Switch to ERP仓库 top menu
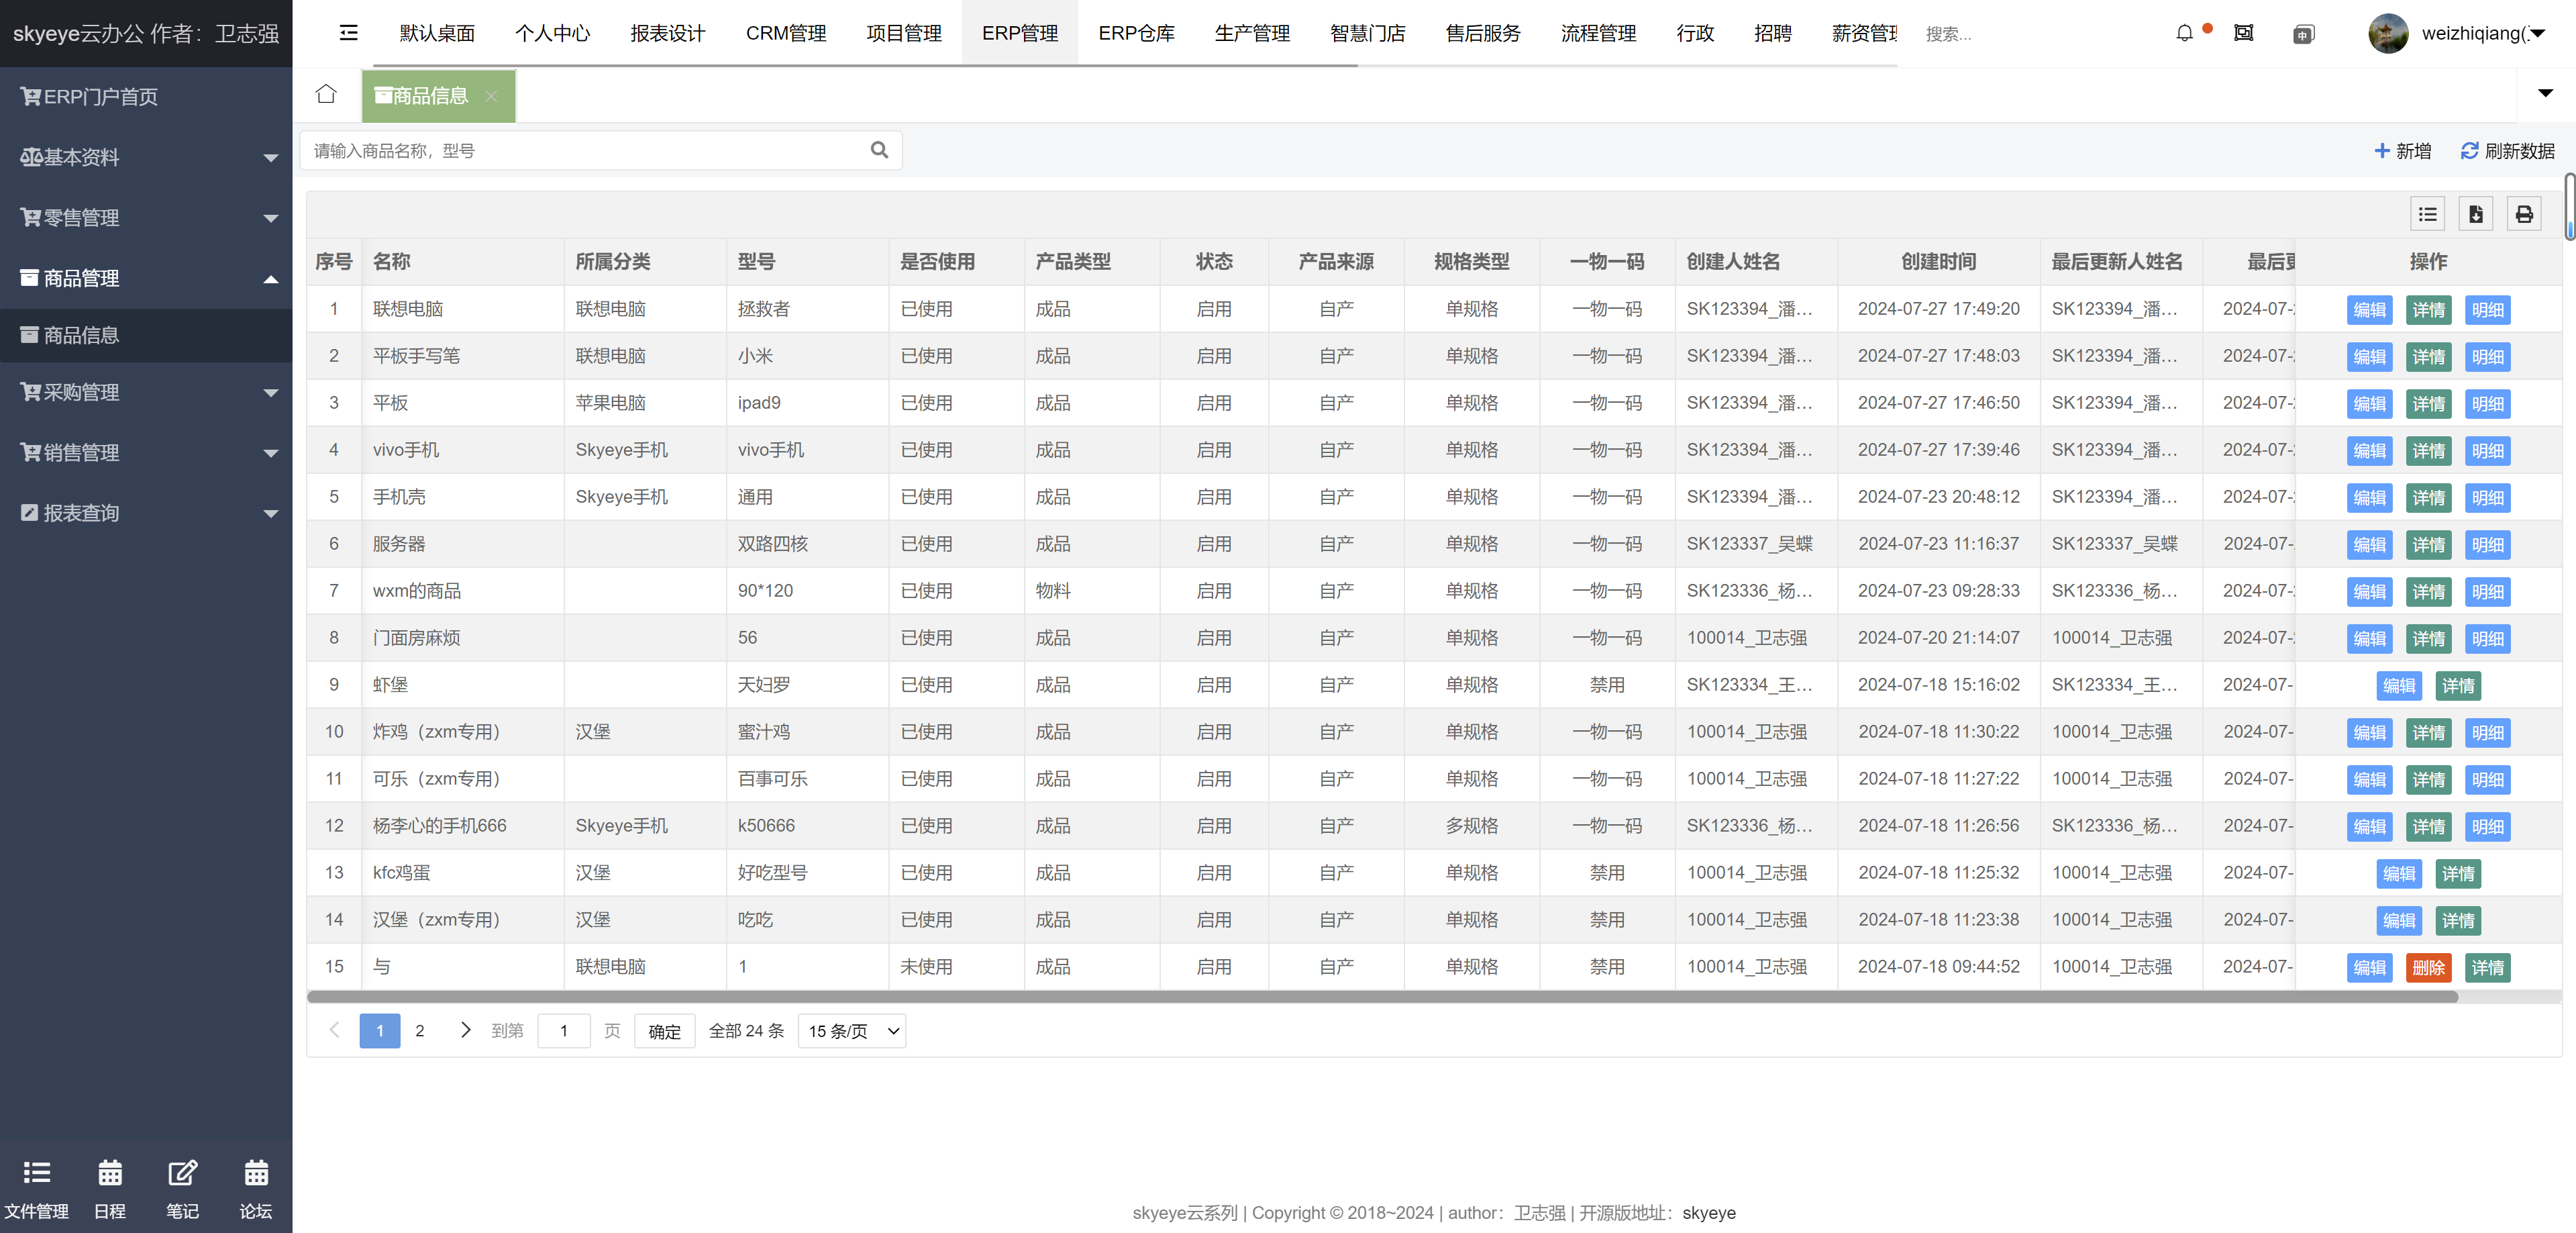This screenshot has width=2576, height=1233. click(x=1136, y=33)
